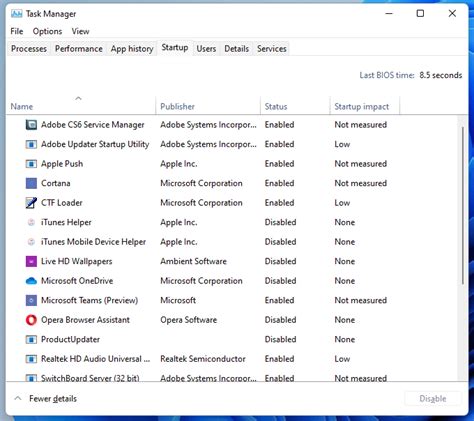Select the CTF Loader entry name

[x=62, y=203]
